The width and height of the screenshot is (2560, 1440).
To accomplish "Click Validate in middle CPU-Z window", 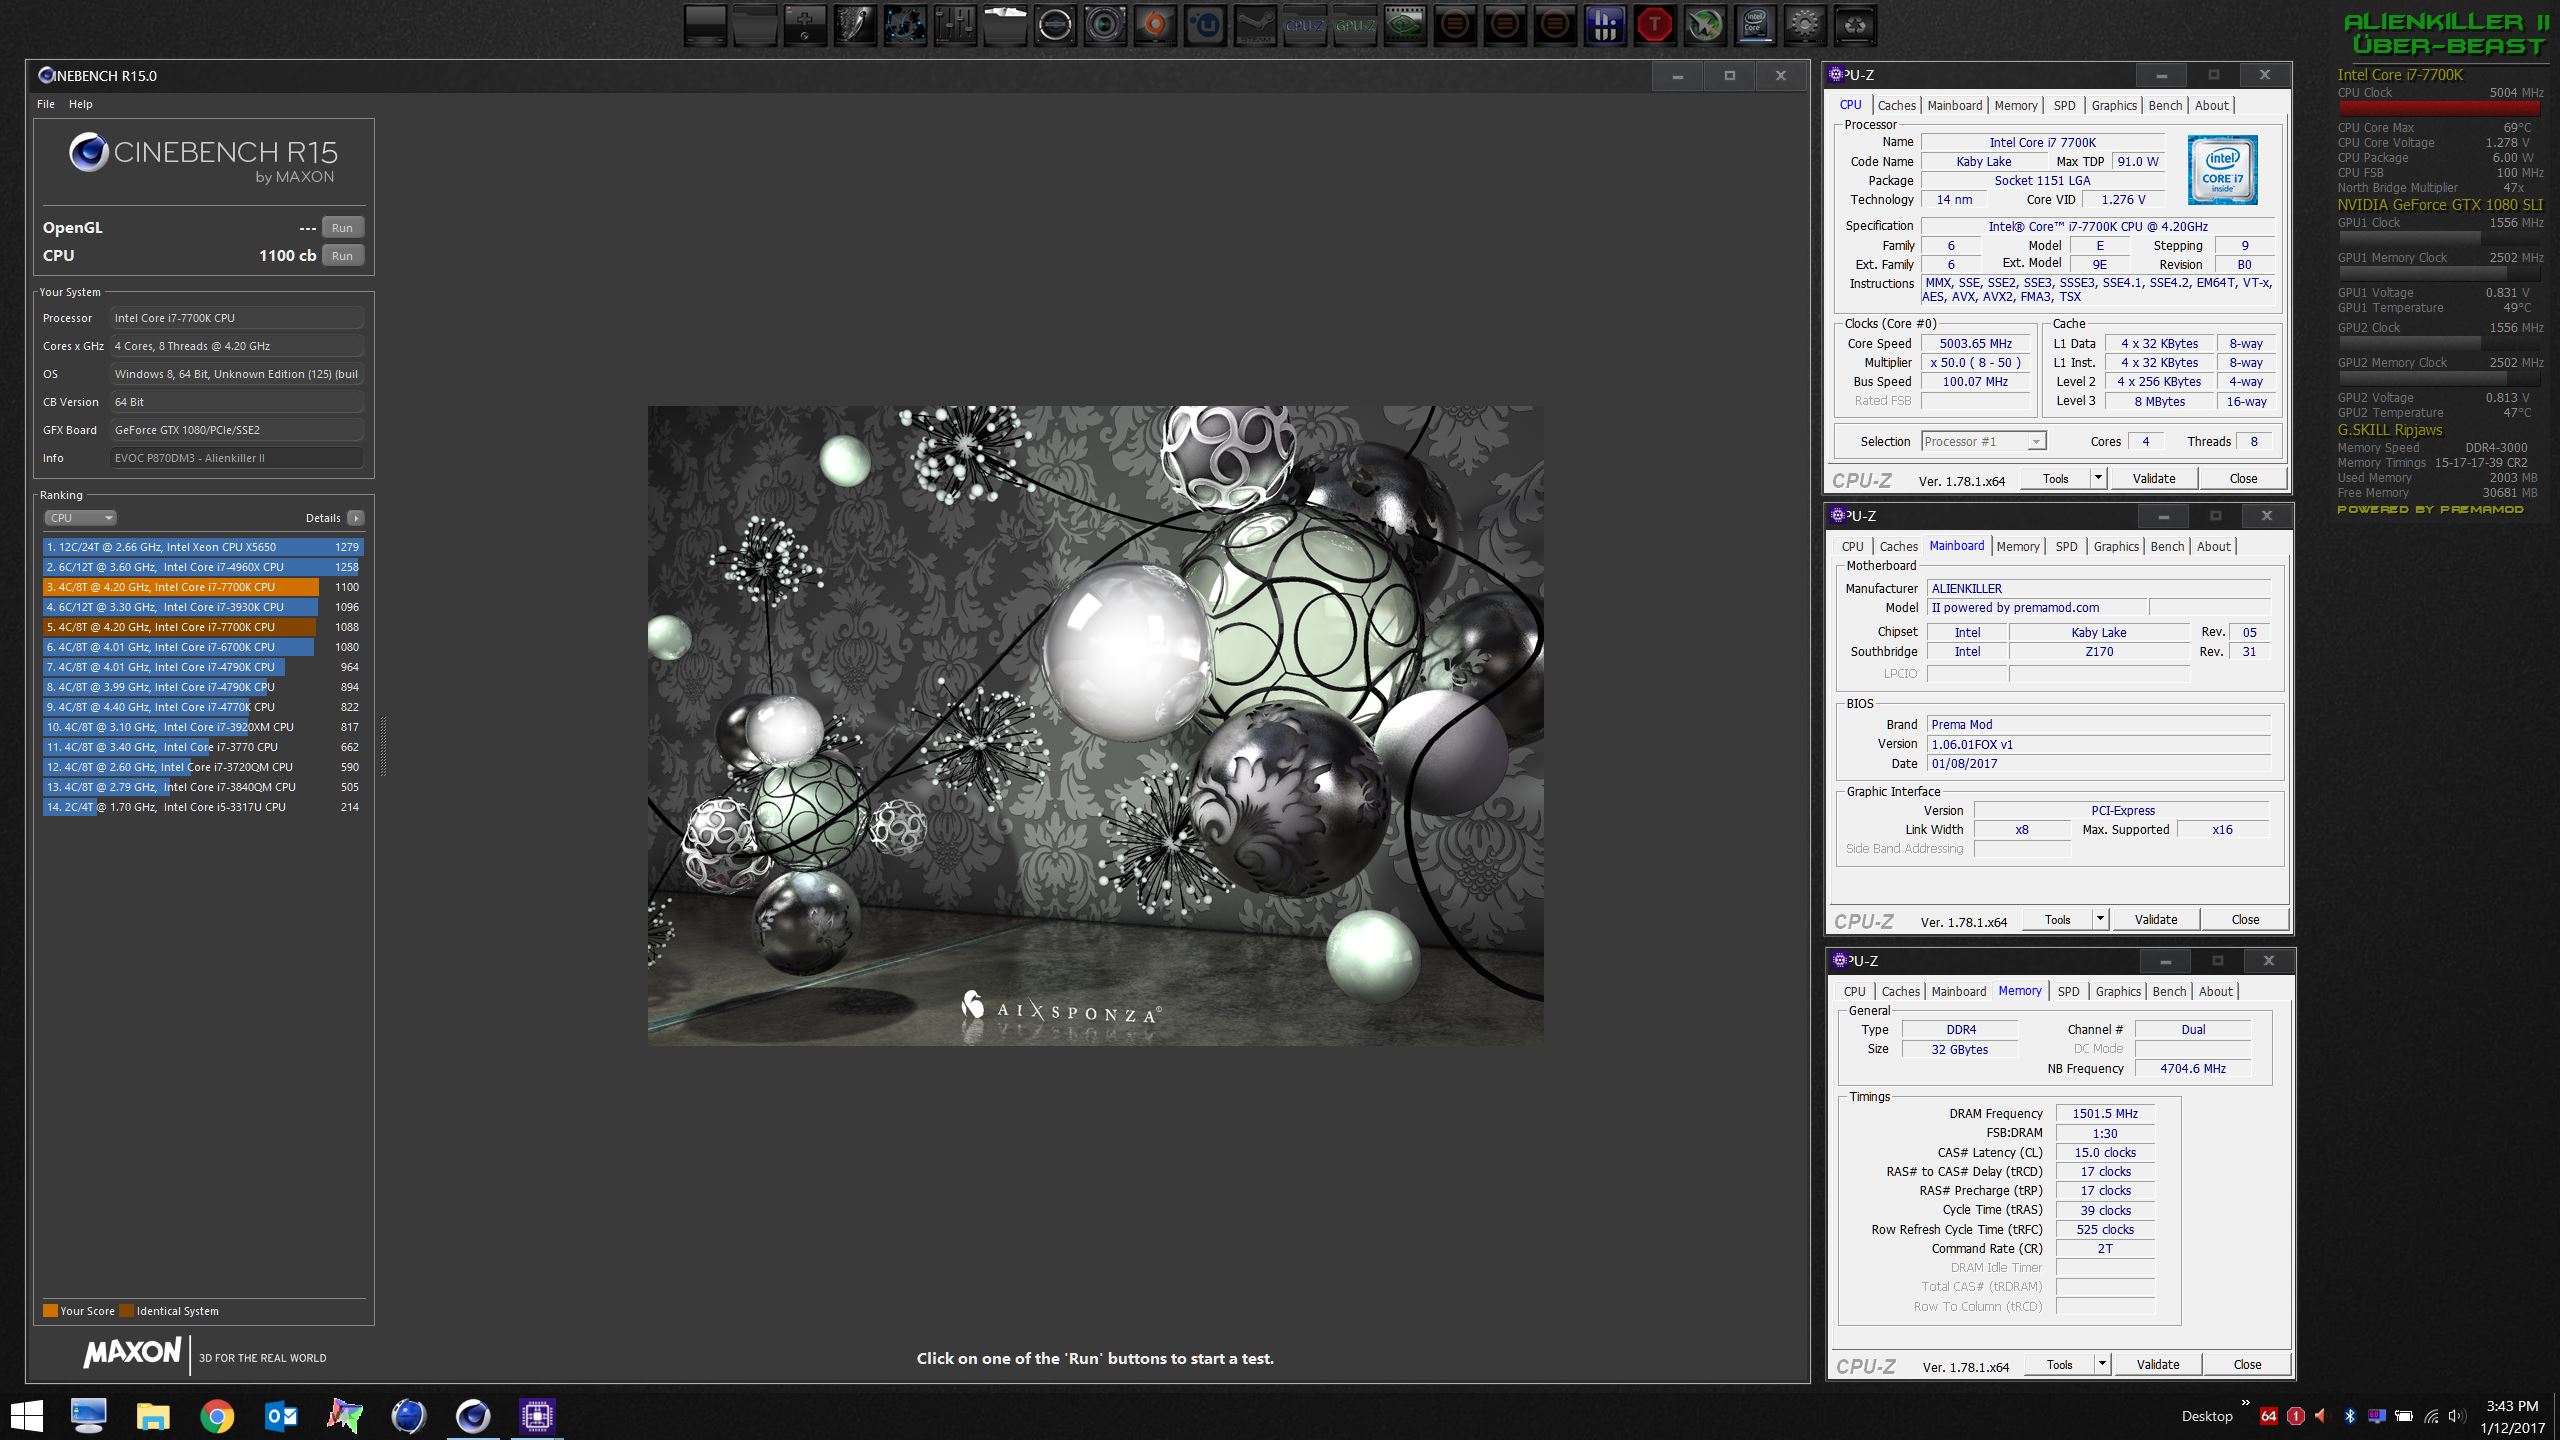I will (2156, 919).
